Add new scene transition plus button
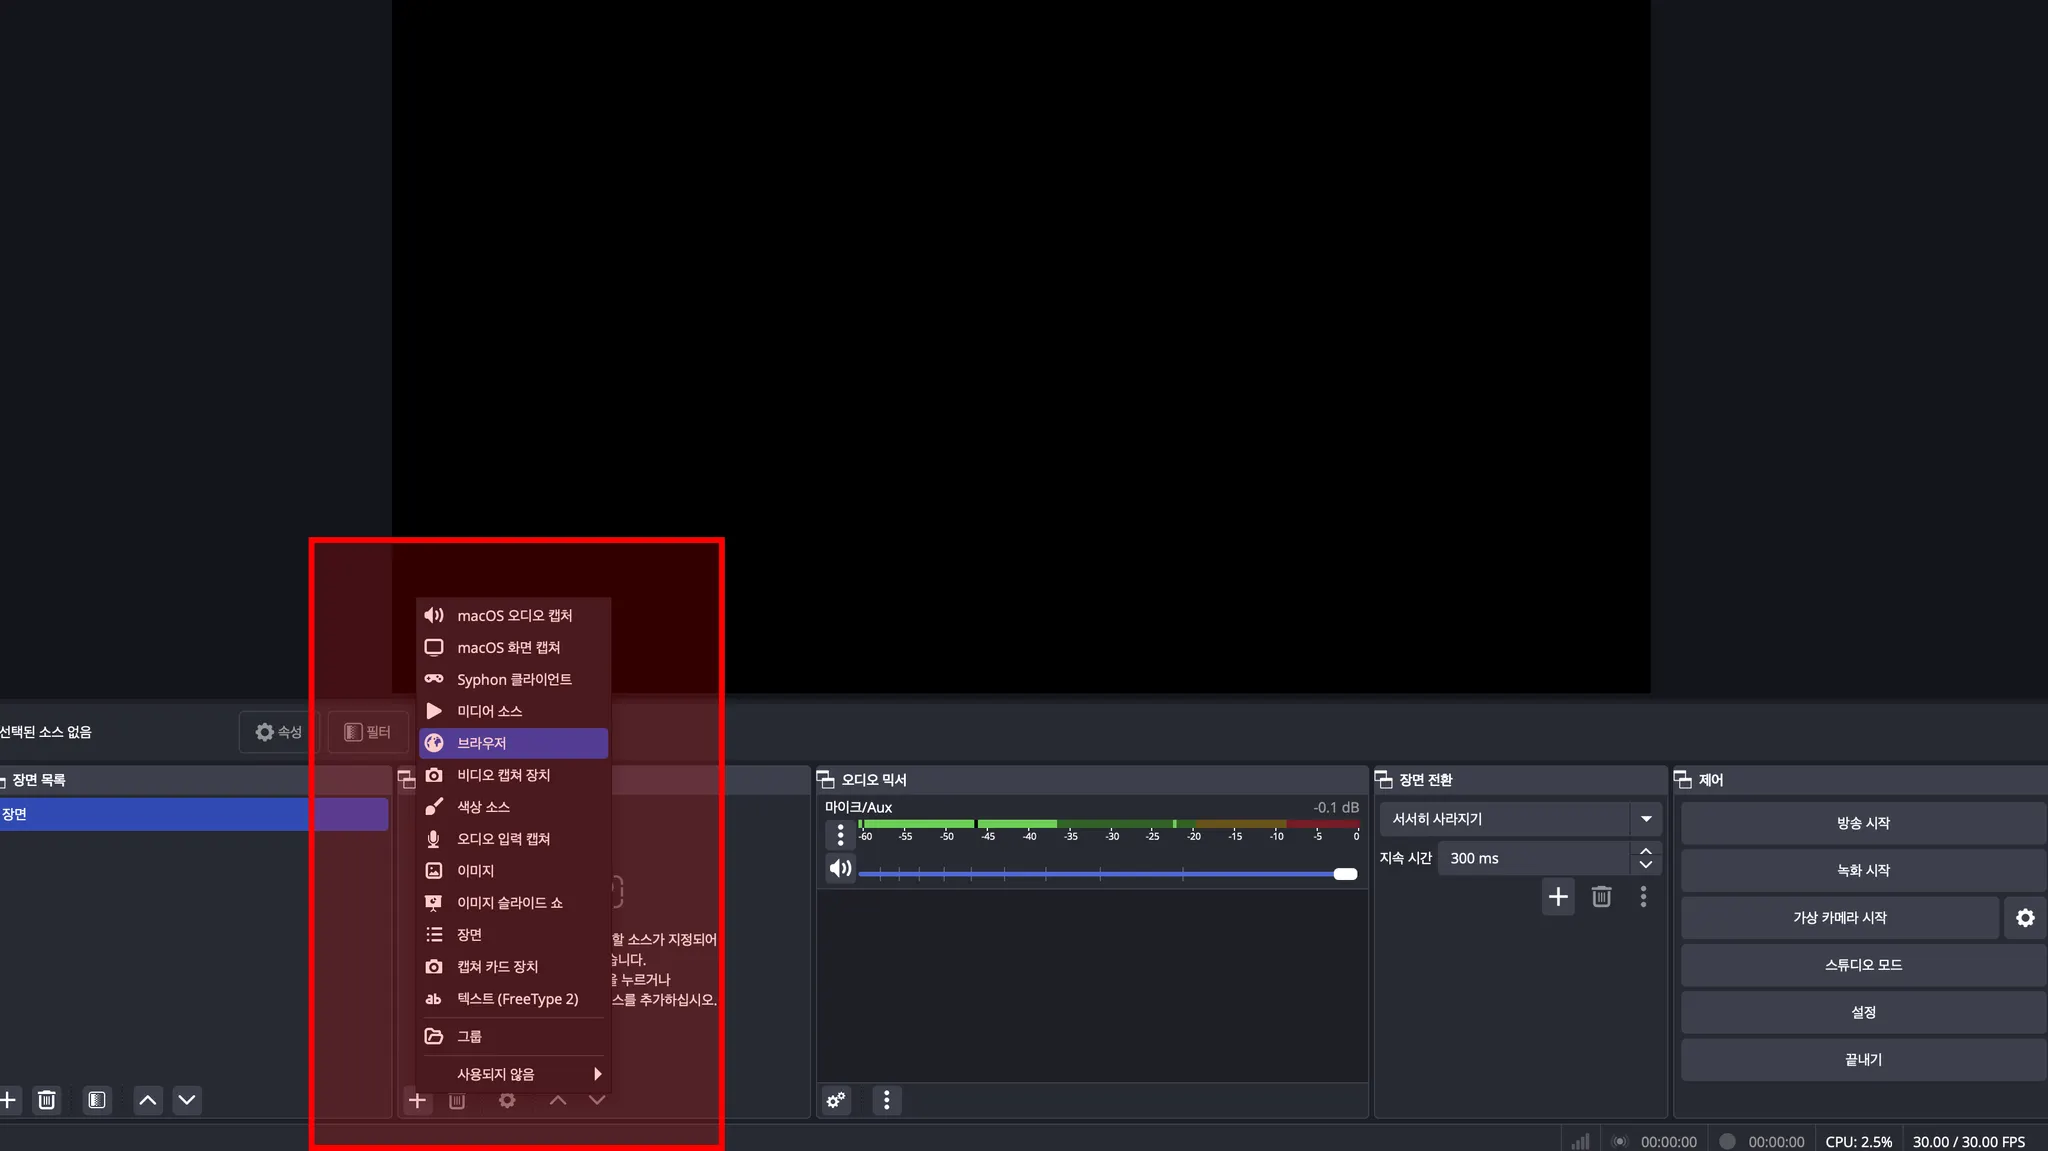 tap(1558, 896)
